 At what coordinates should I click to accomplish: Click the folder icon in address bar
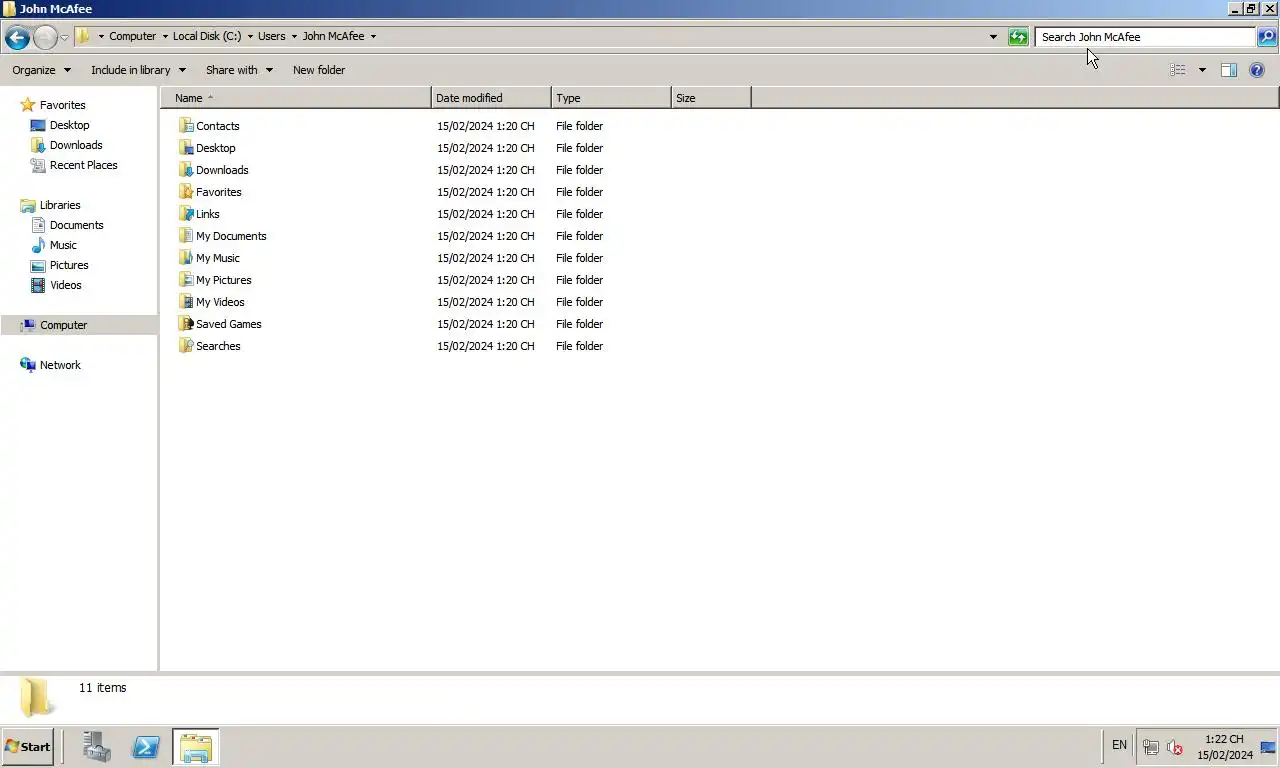pyautogui.click(x=84, y=36)
